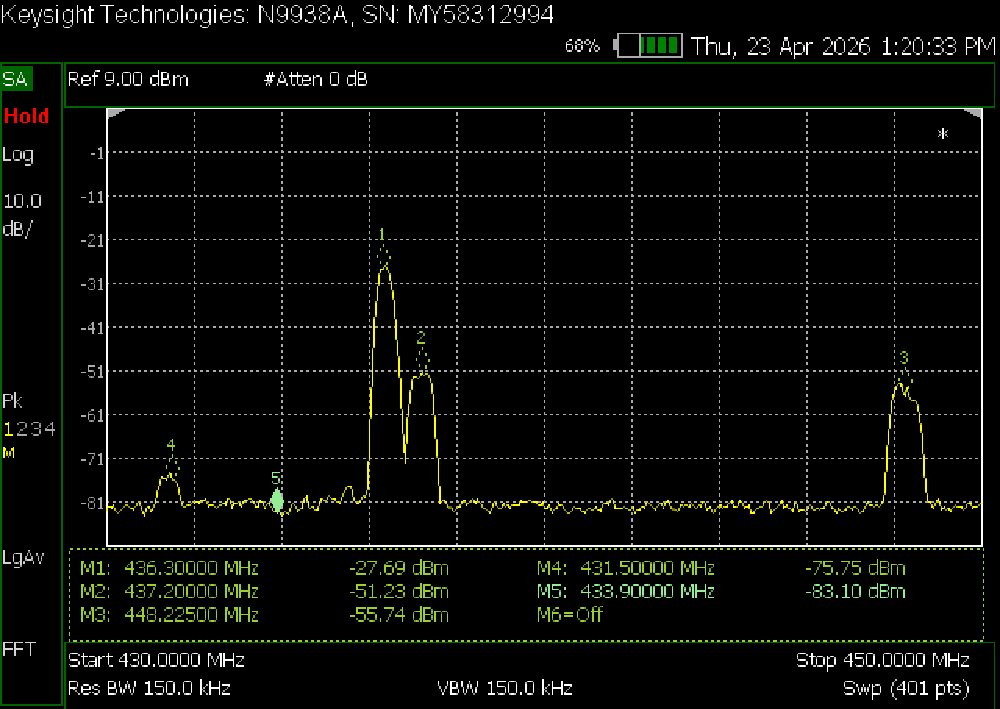Click the 68% battery percentage text
The width and height of the screenshot is (1000, 709).
point(582,46)
